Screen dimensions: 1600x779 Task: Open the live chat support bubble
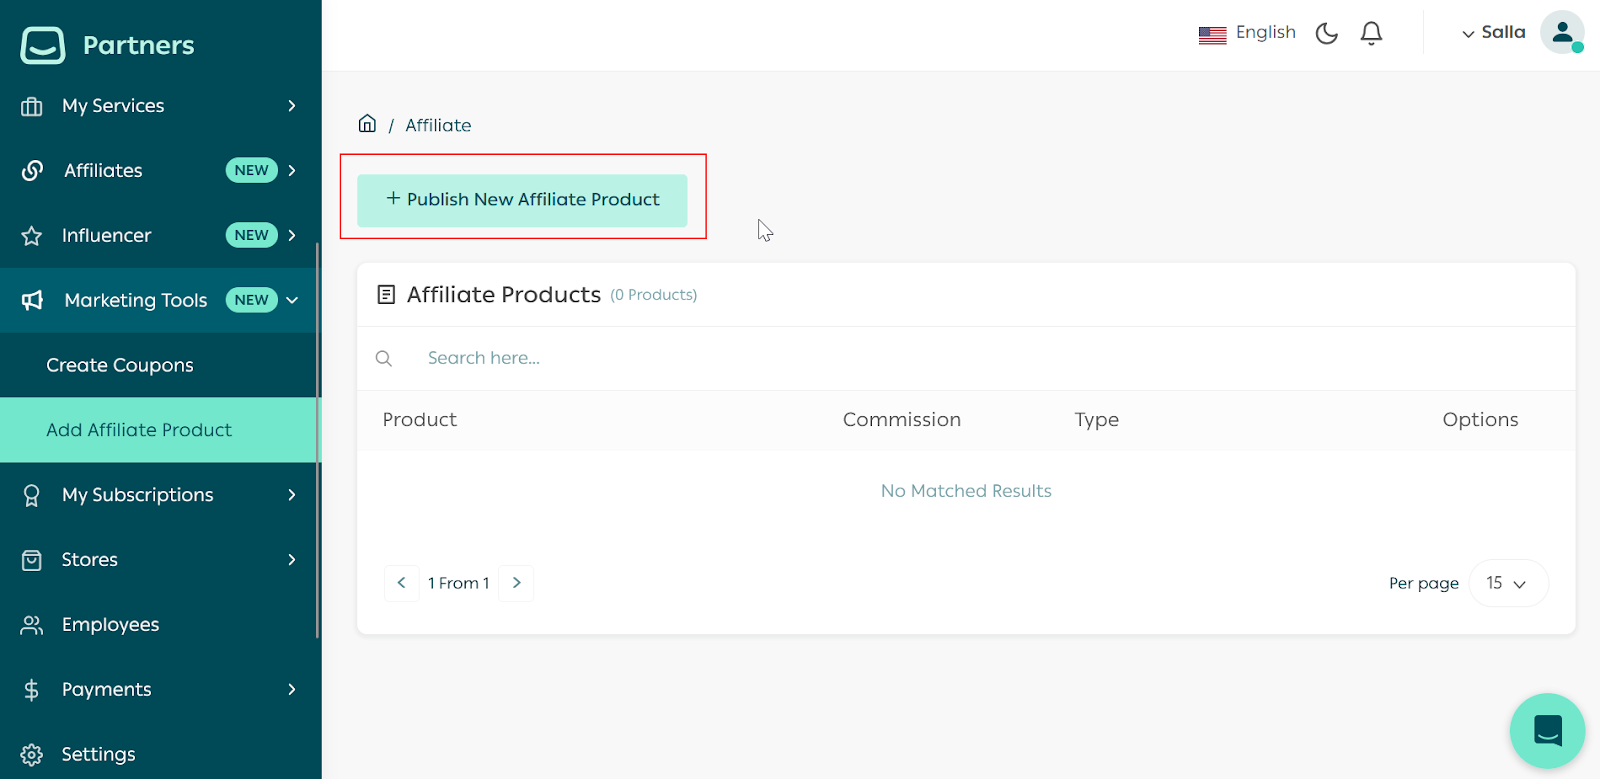1546,731
